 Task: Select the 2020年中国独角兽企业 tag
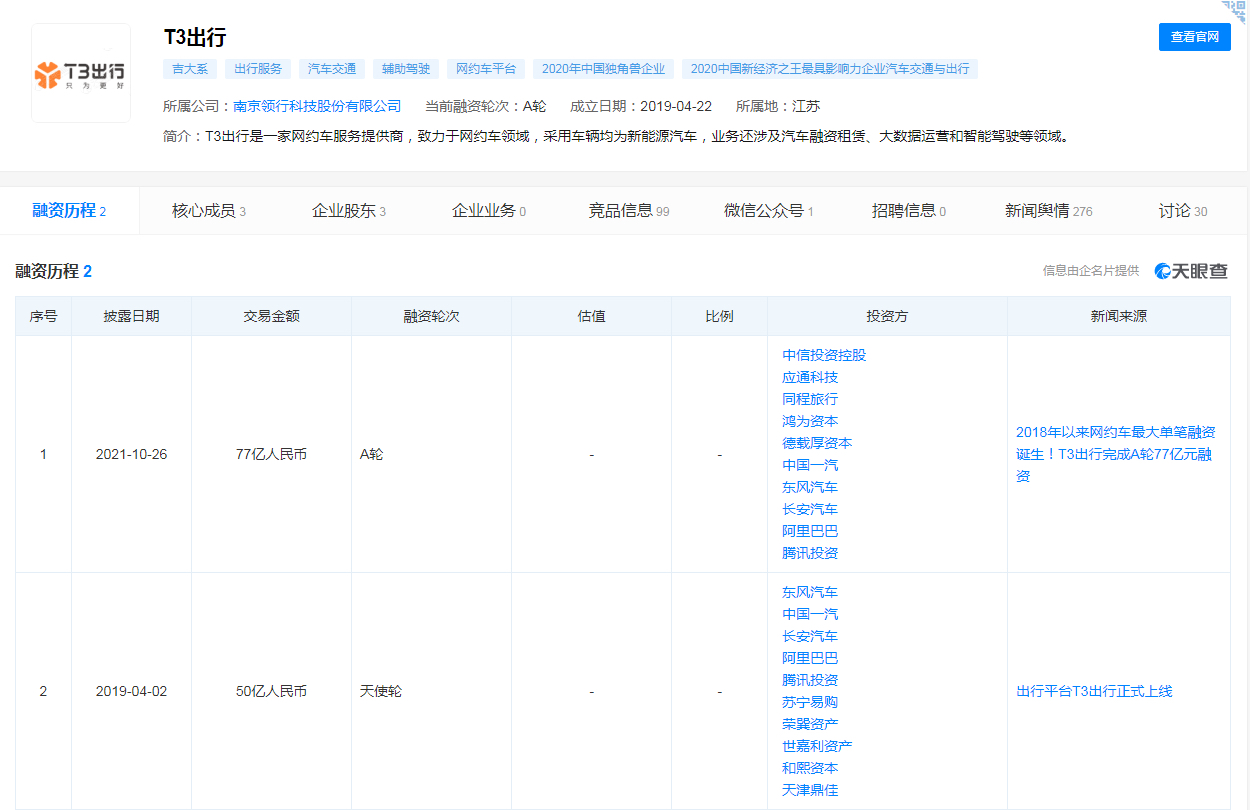coord(604,69)
